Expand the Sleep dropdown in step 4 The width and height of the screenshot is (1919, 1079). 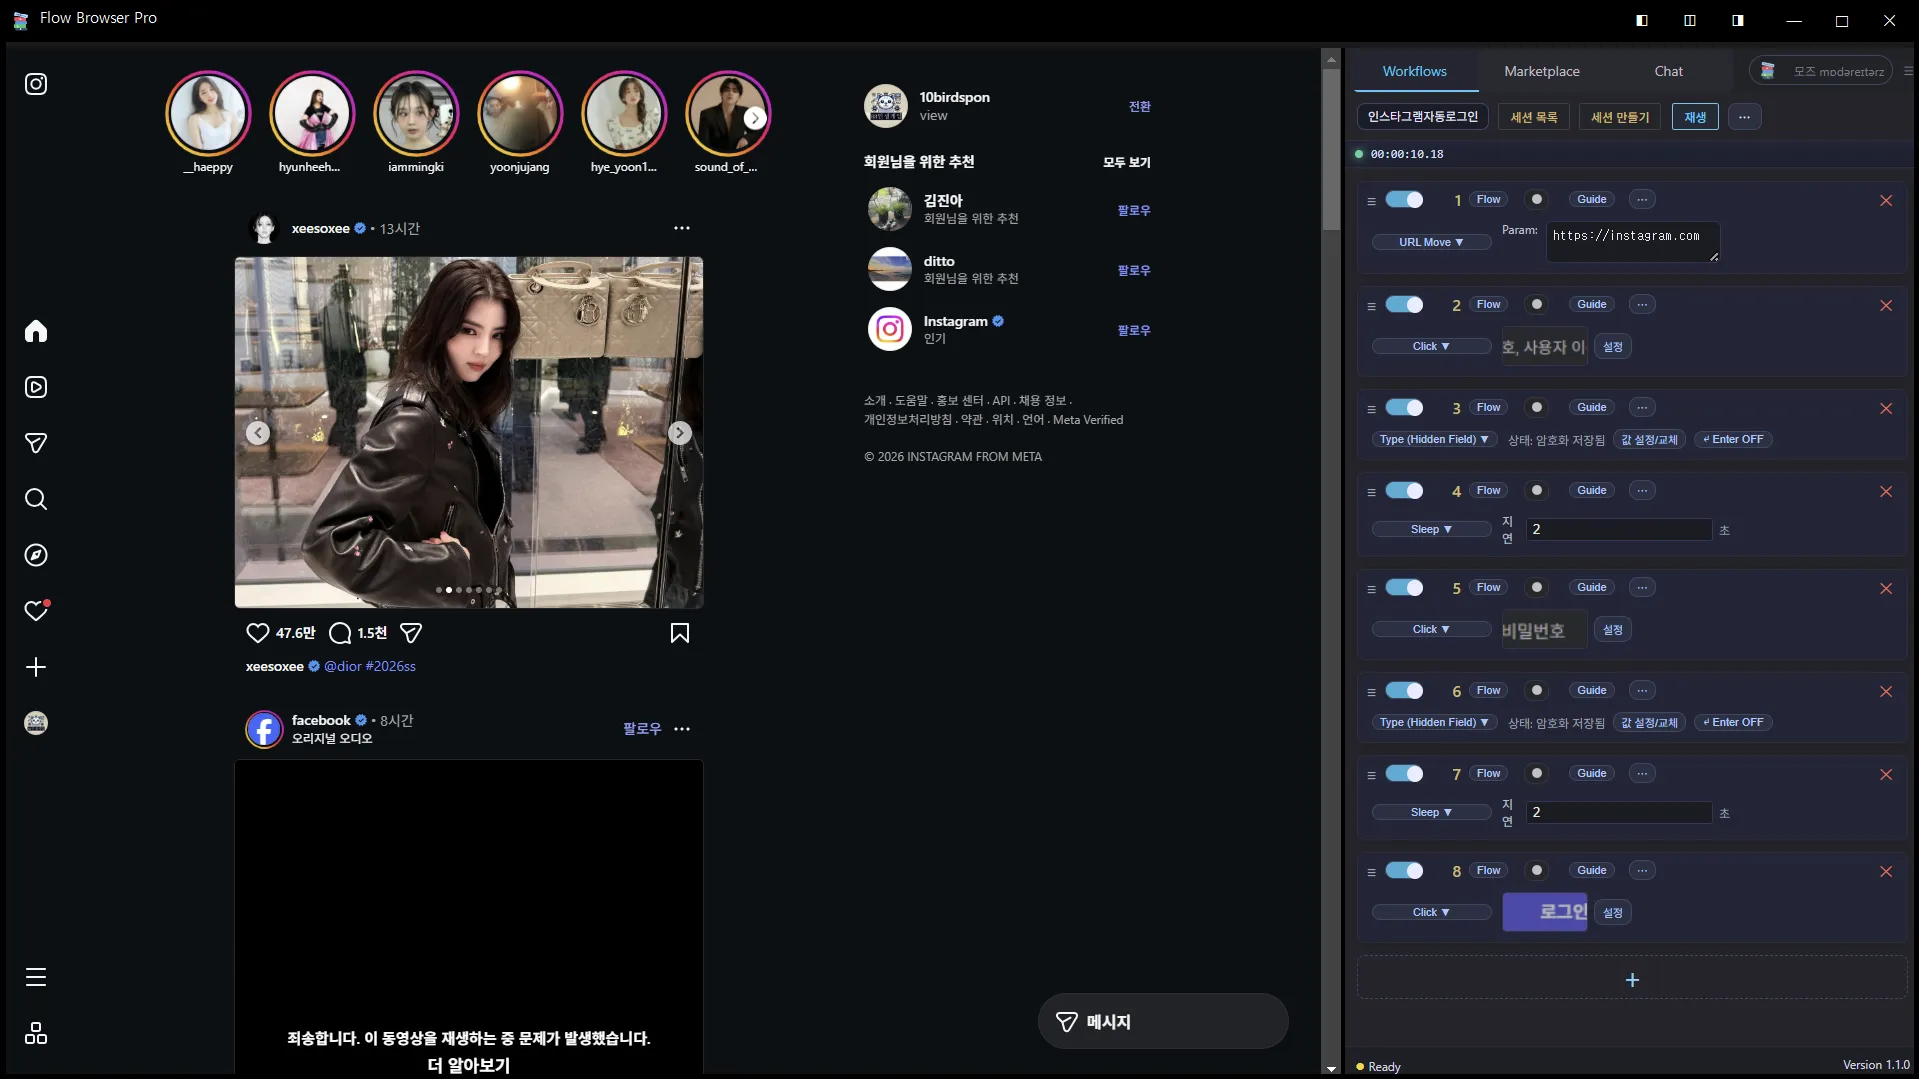tap(1430, 529)
